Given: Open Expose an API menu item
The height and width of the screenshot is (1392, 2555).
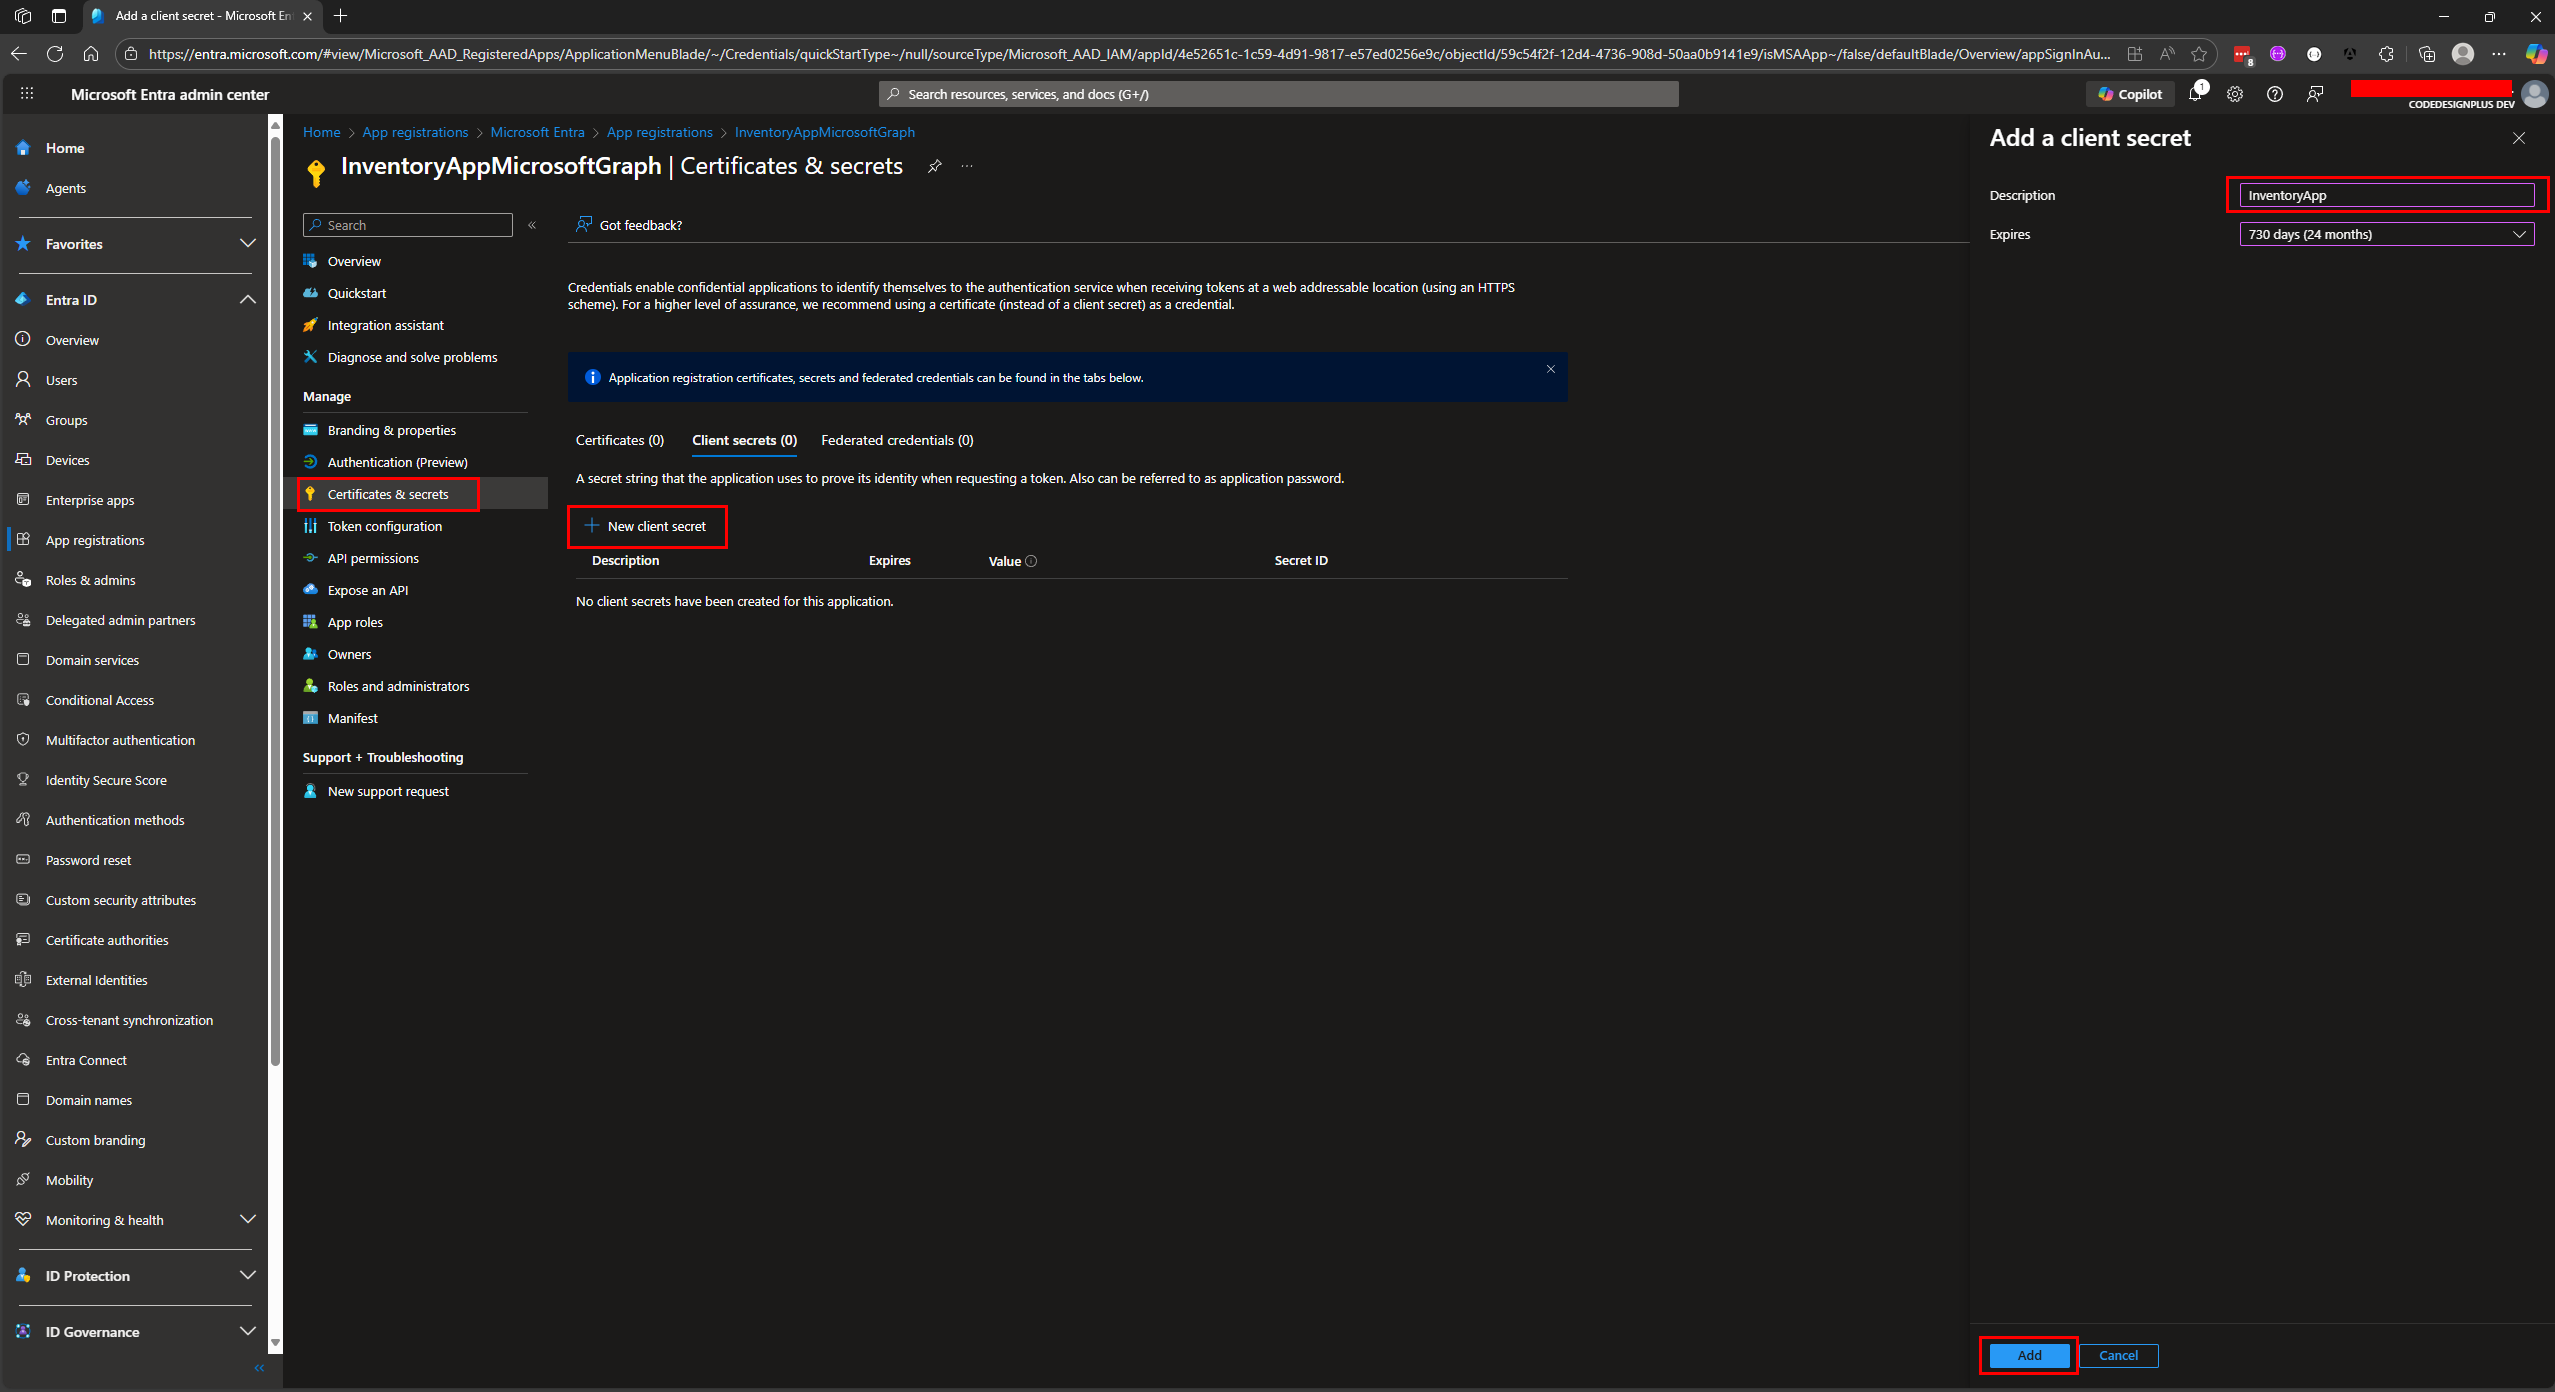Looking at the screenshot, I should pos(368,590).
